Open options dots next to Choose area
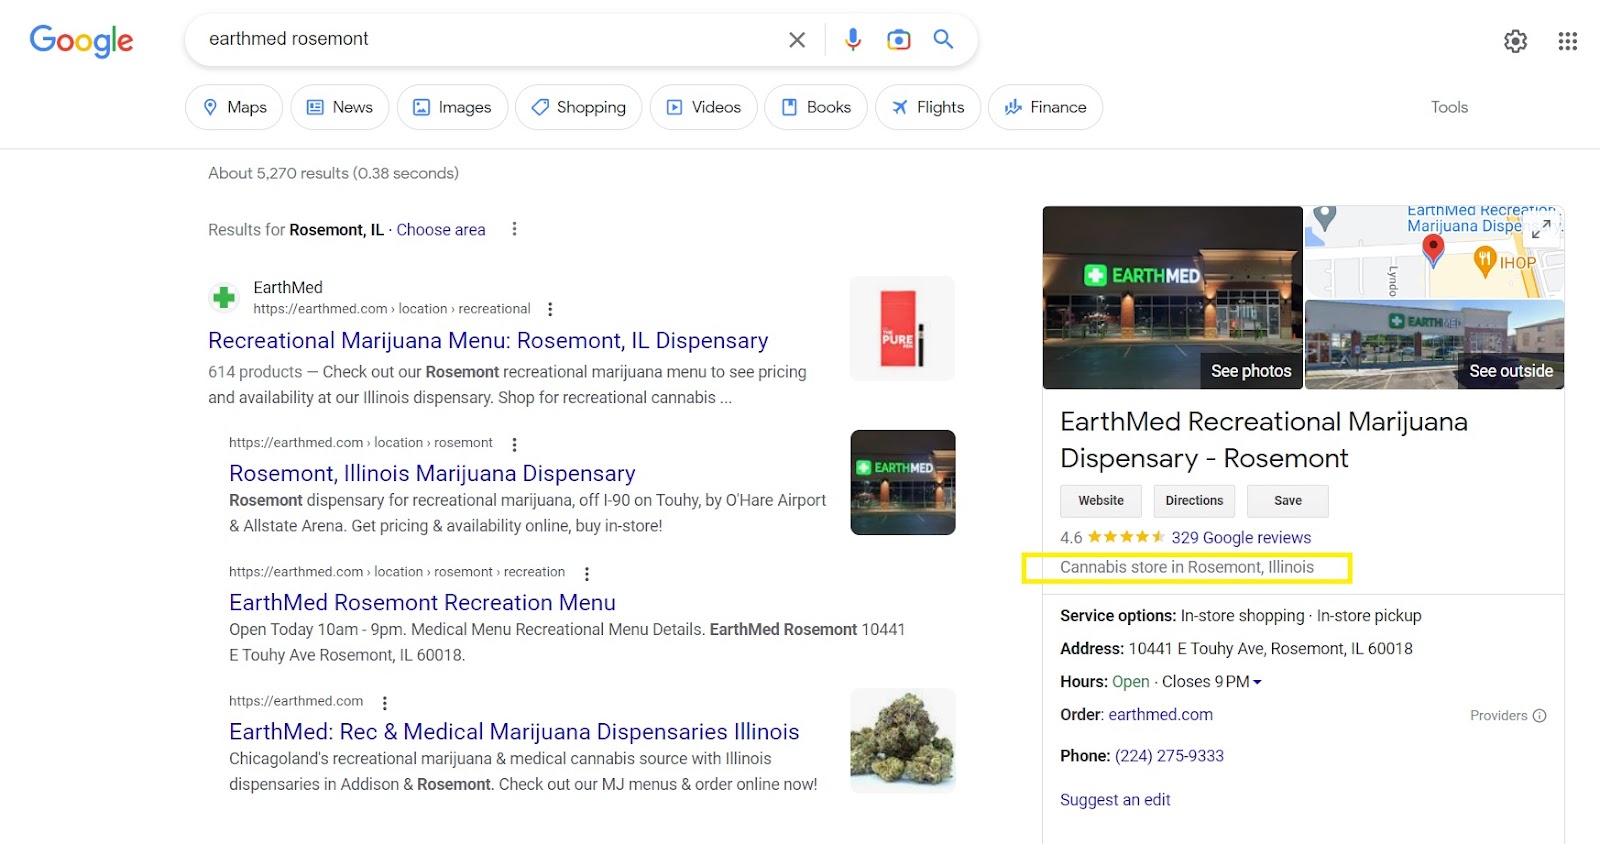 (x=514, y=229)
